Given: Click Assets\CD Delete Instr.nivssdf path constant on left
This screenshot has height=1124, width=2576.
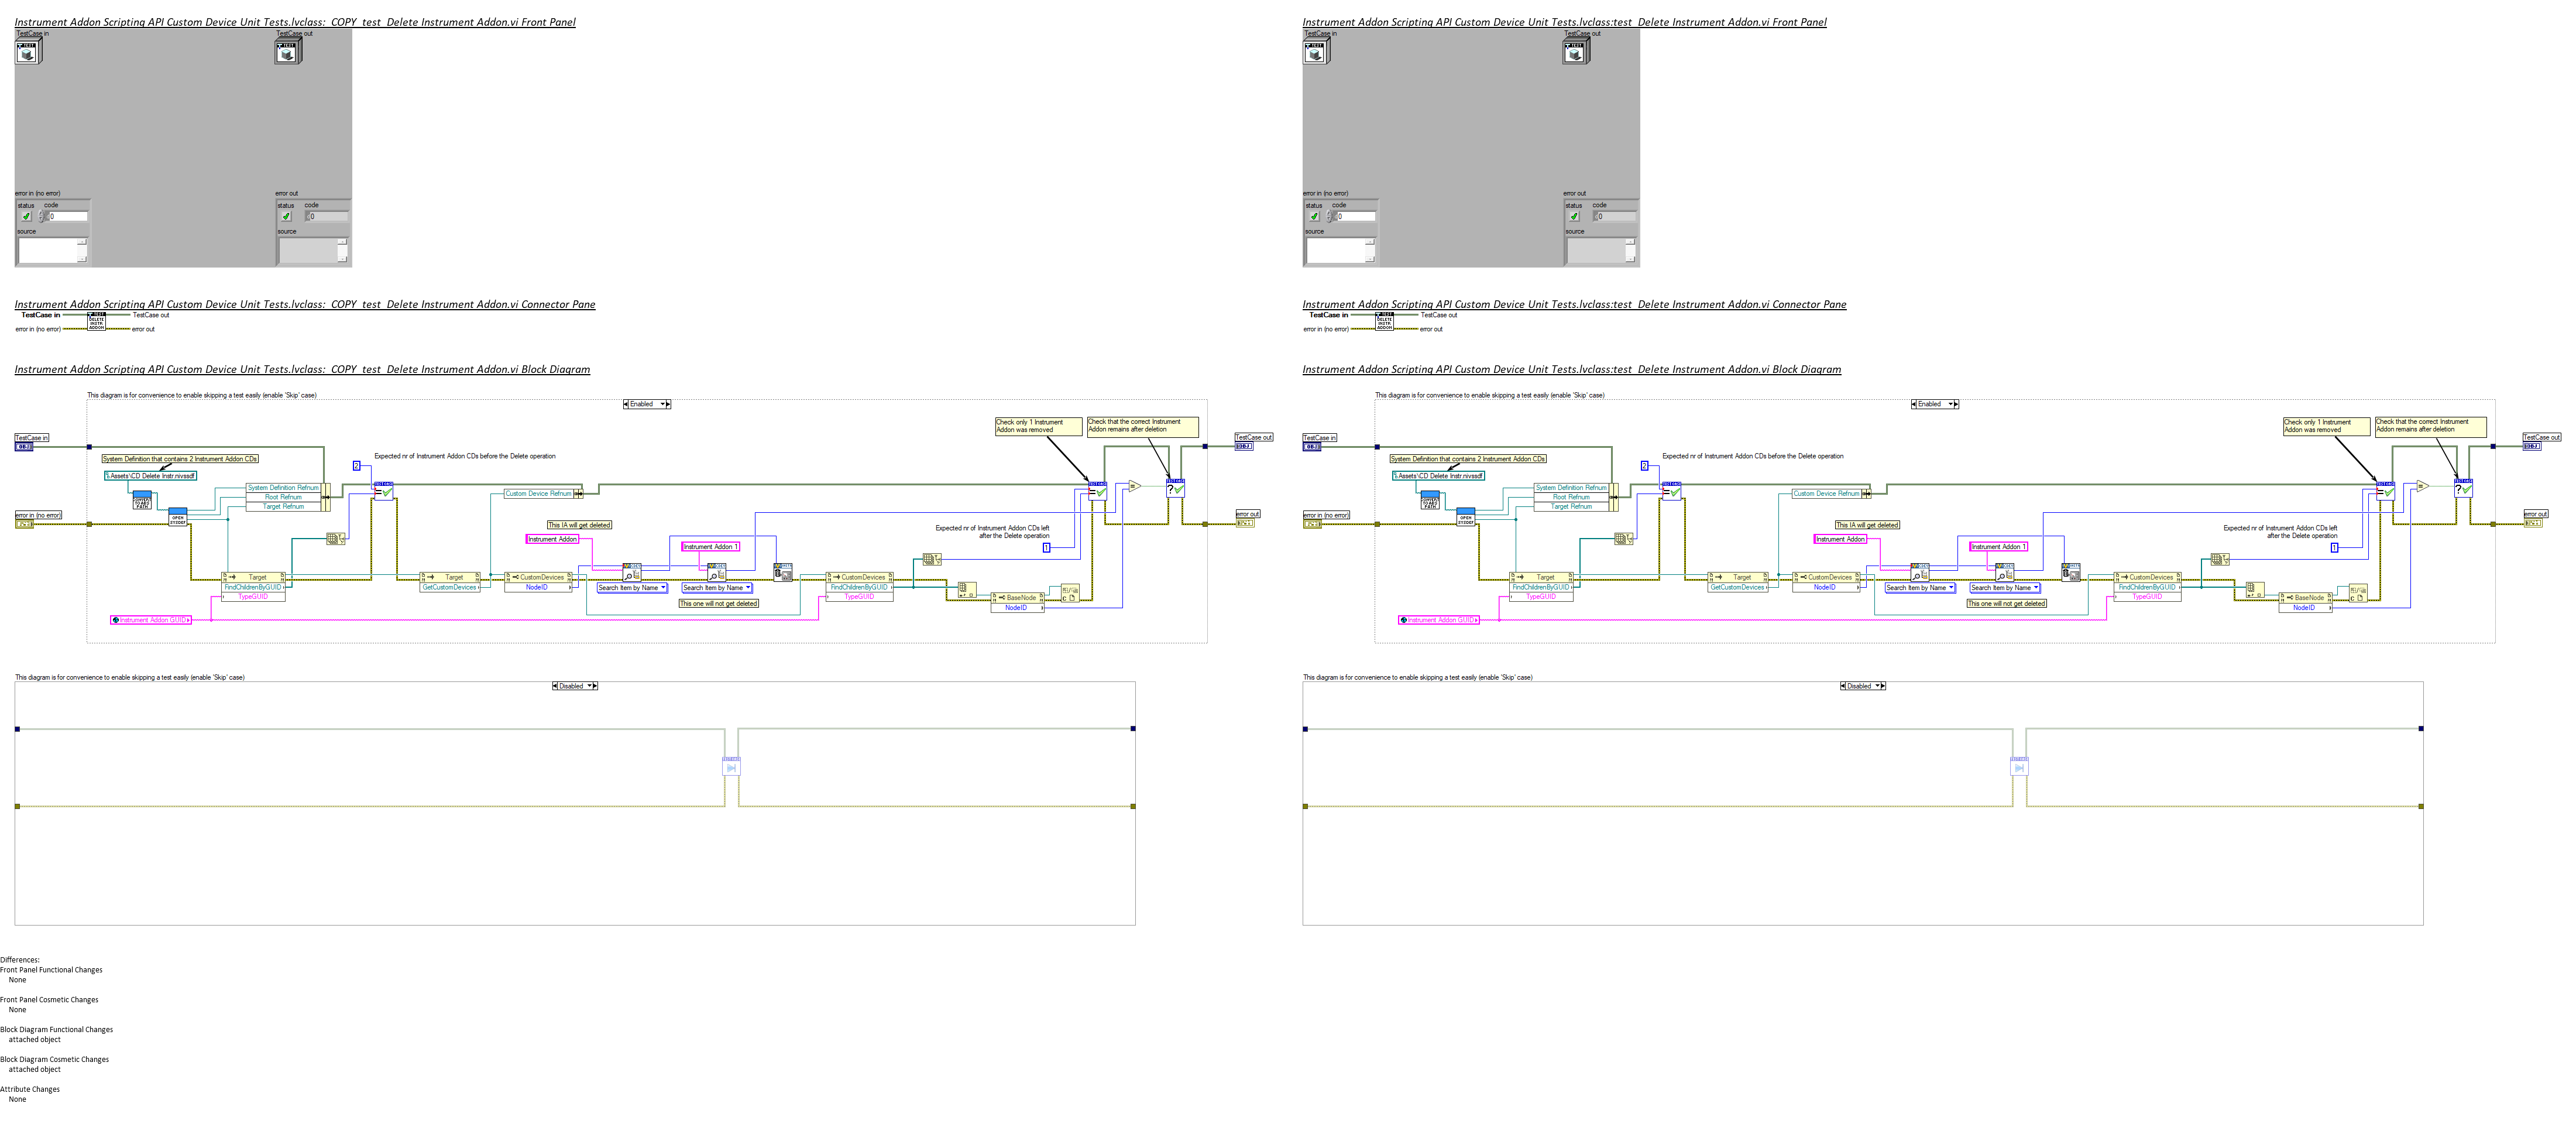Looking at the screenshot, I should pos(151,476).
